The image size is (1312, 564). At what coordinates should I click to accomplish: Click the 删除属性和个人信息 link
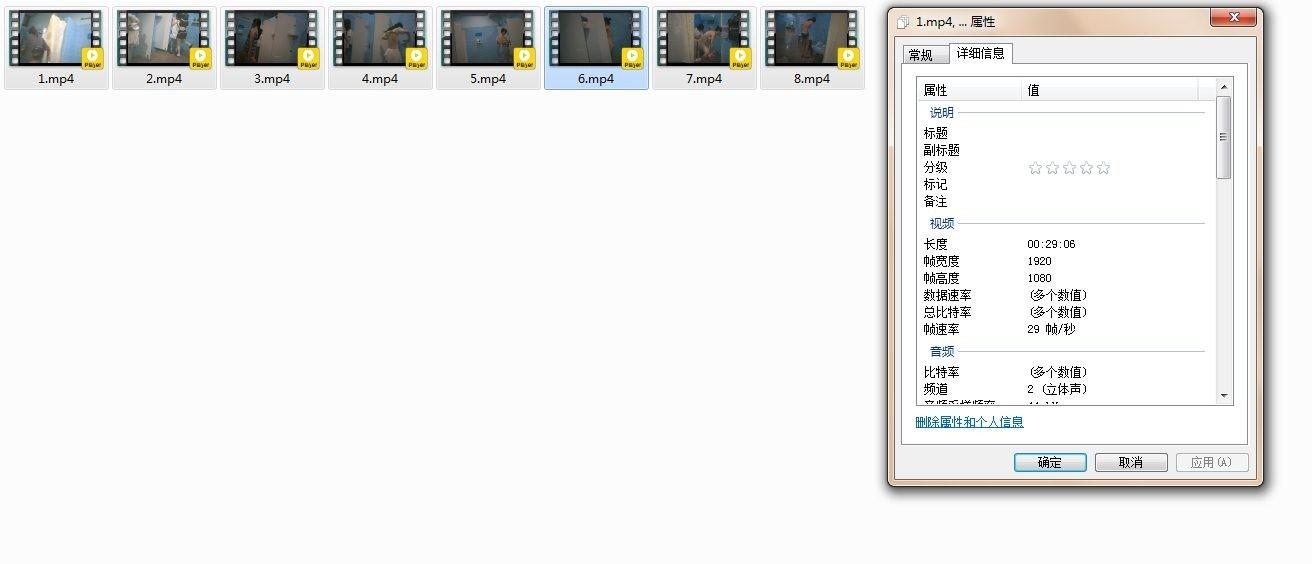pos(969,422)
